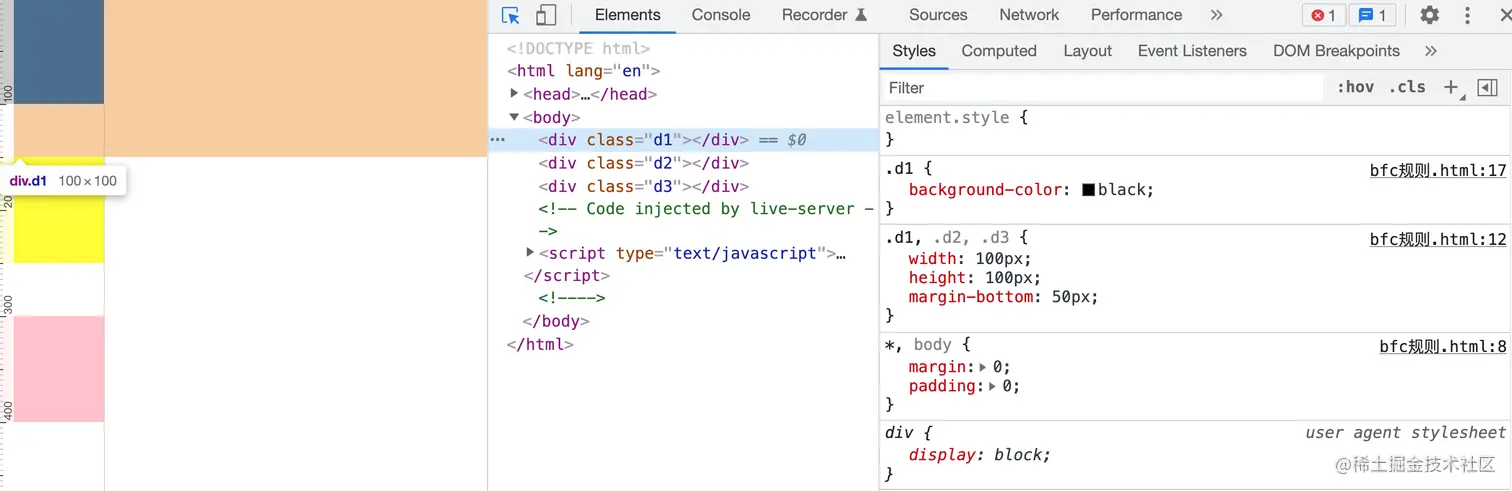Select the div class d3 node
The image size is (1512, 491).
(643, 186)
